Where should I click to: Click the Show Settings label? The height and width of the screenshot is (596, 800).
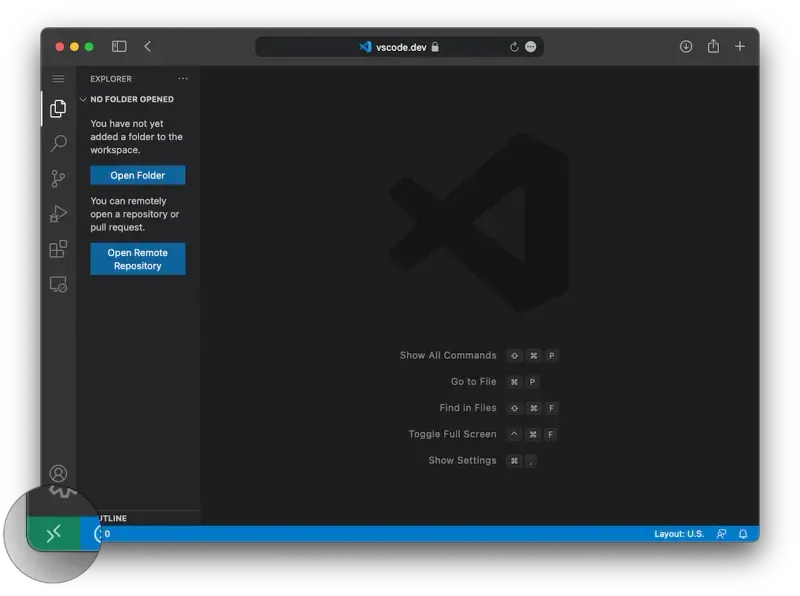pyautogui.click(x=462, y=460)
